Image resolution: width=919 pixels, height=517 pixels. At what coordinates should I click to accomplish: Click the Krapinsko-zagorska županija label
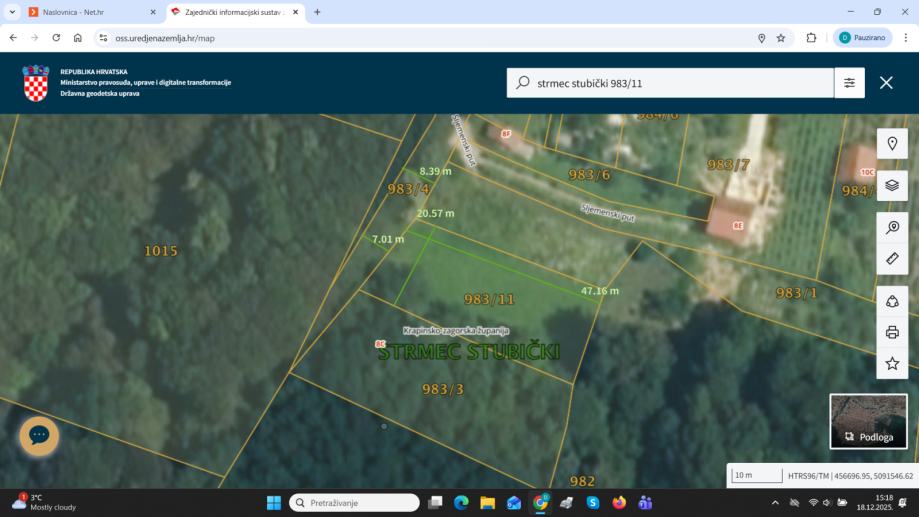coord(456,331)
